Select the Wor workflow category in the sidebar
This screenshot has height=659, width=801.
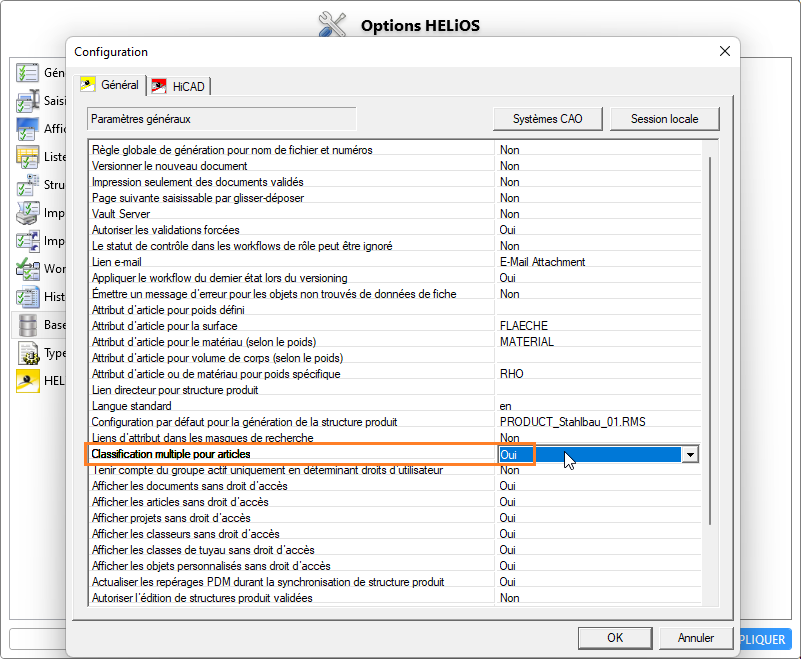pyautogui.click(x=40, y=269)
